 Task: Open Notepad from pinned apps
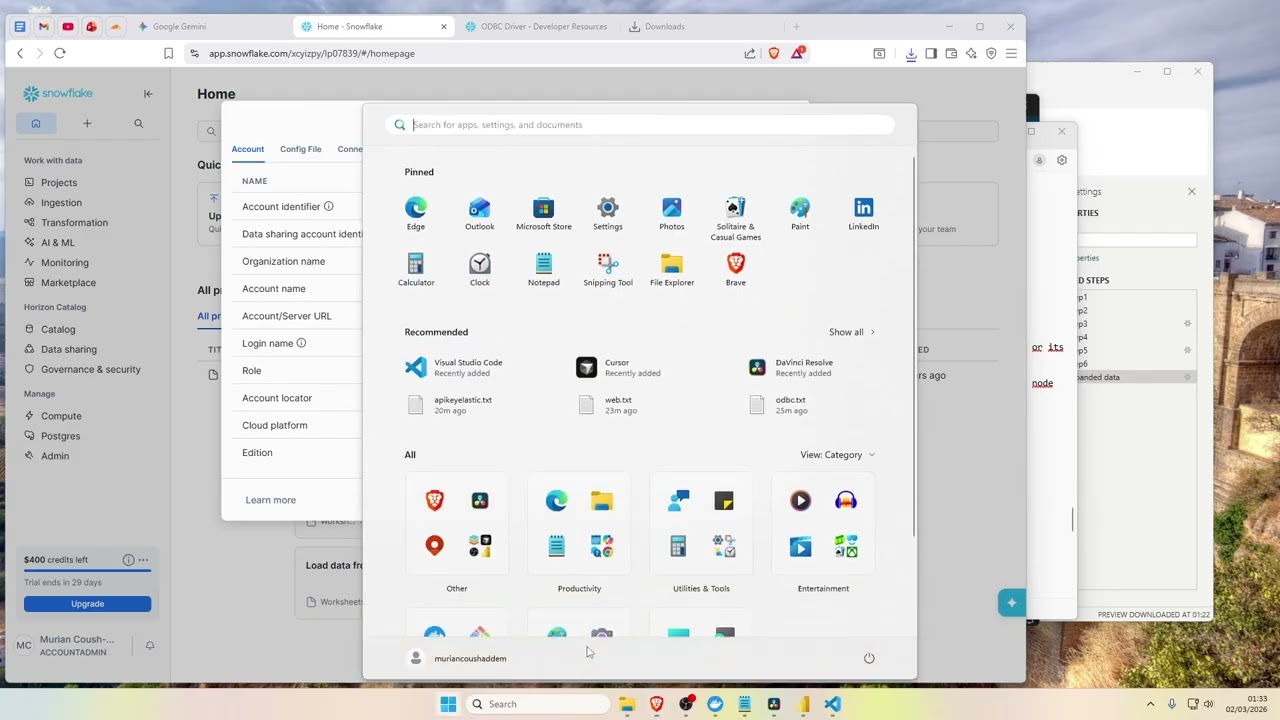[544, 270]
